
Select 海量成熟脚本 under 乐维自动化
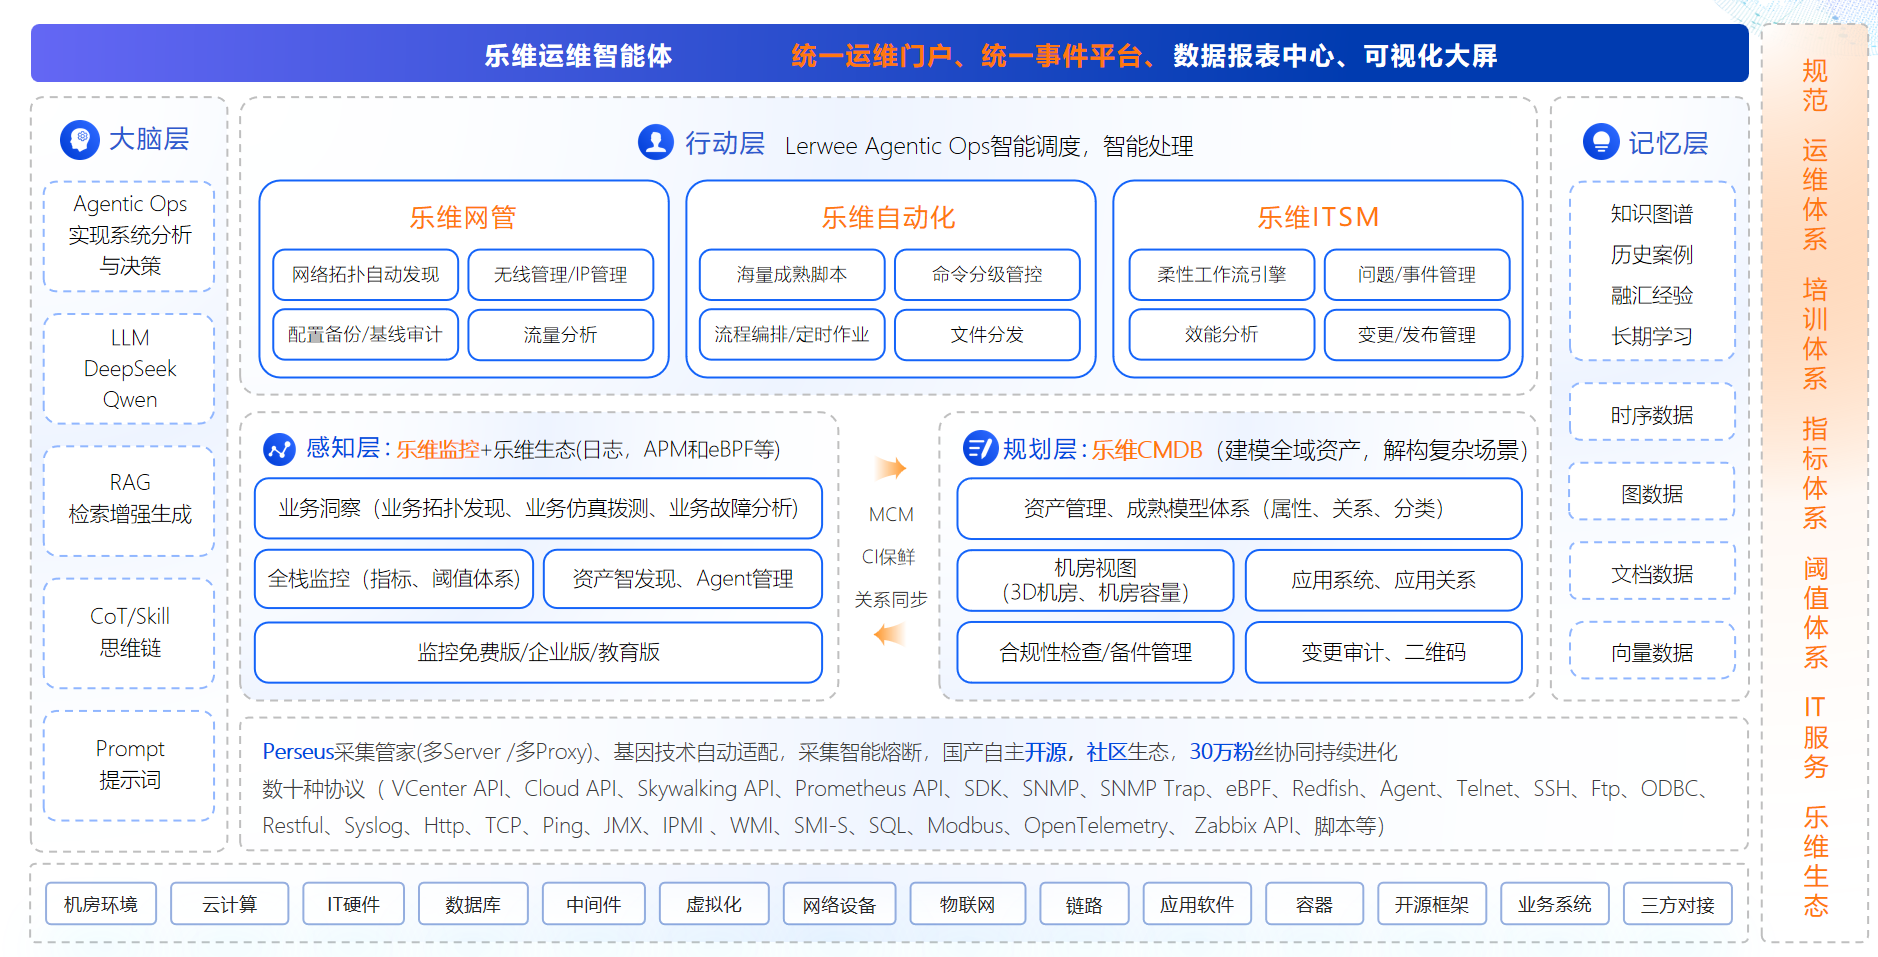pyautogui.click(x=792, y=275)
